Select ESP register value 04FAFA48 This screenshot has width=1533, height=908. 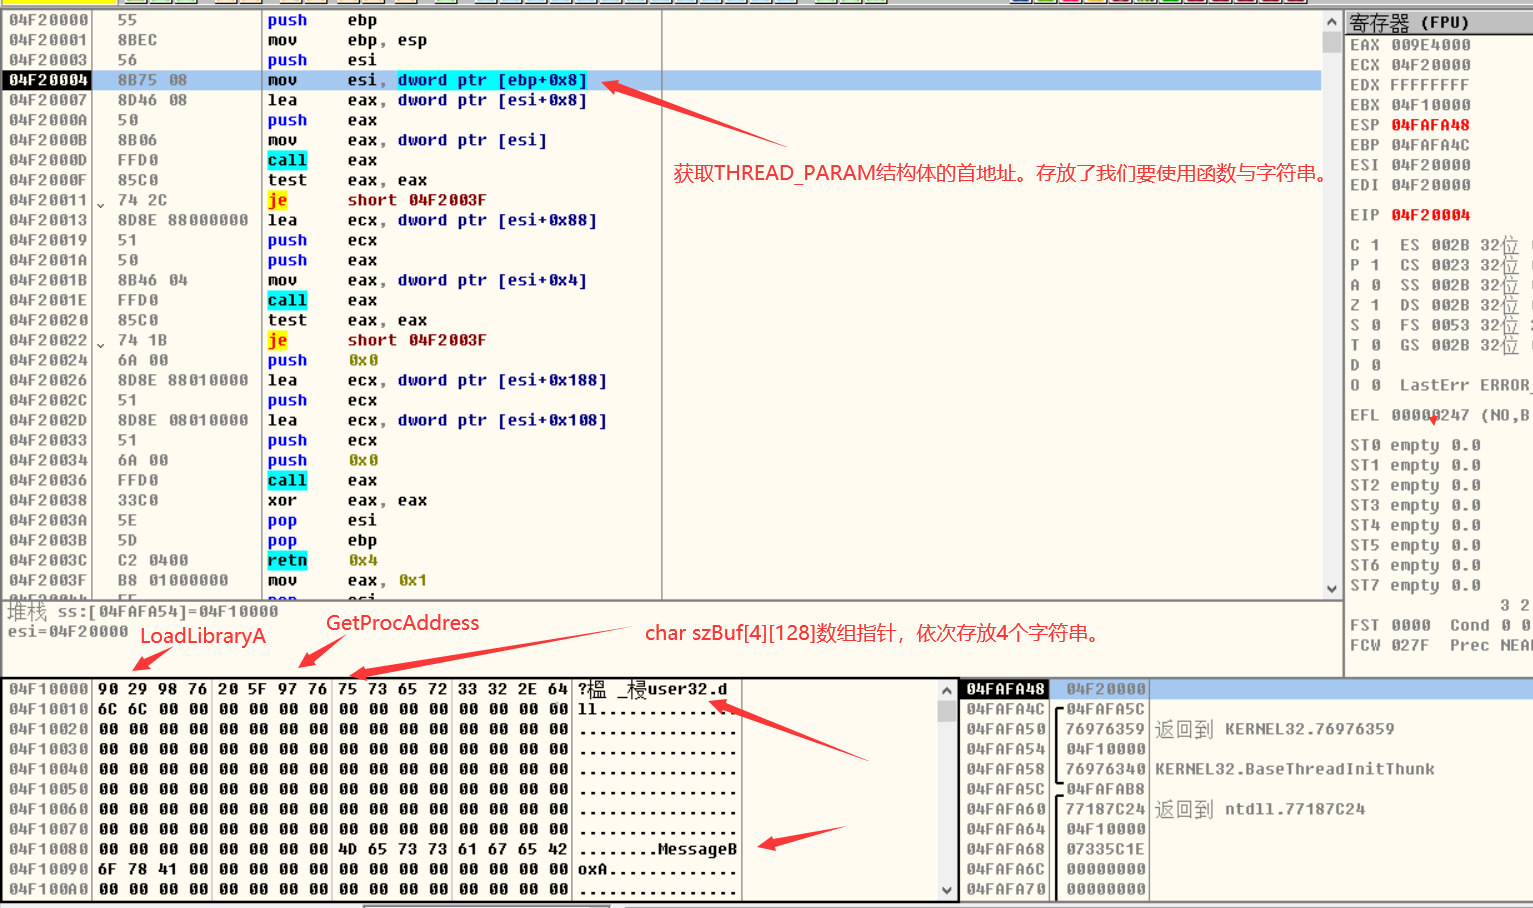(1431, 125)
